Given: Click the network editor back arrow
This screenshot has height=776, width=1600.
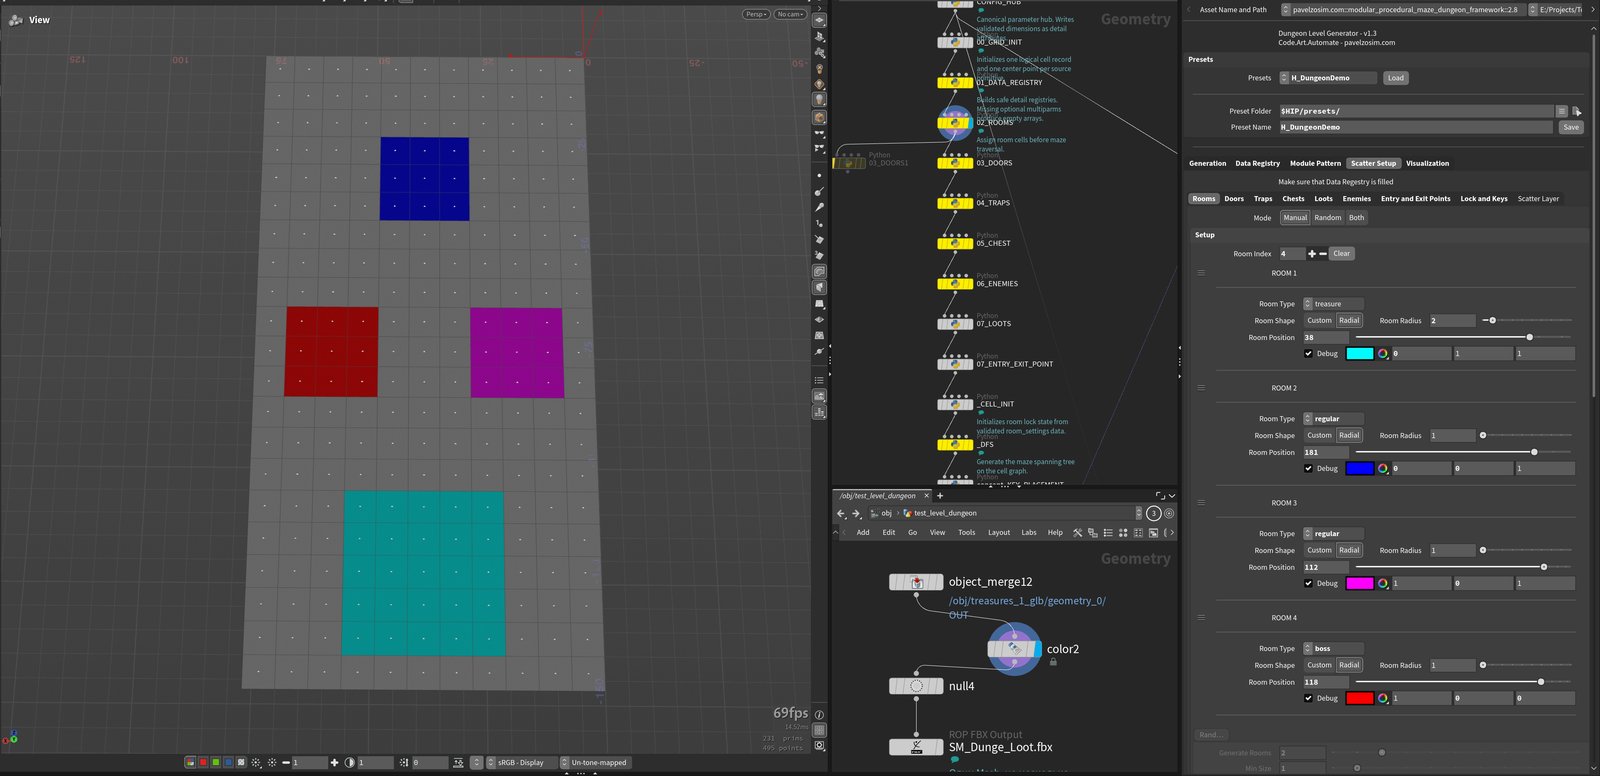Looking at the screenshot, I should [x=841, y=513].
